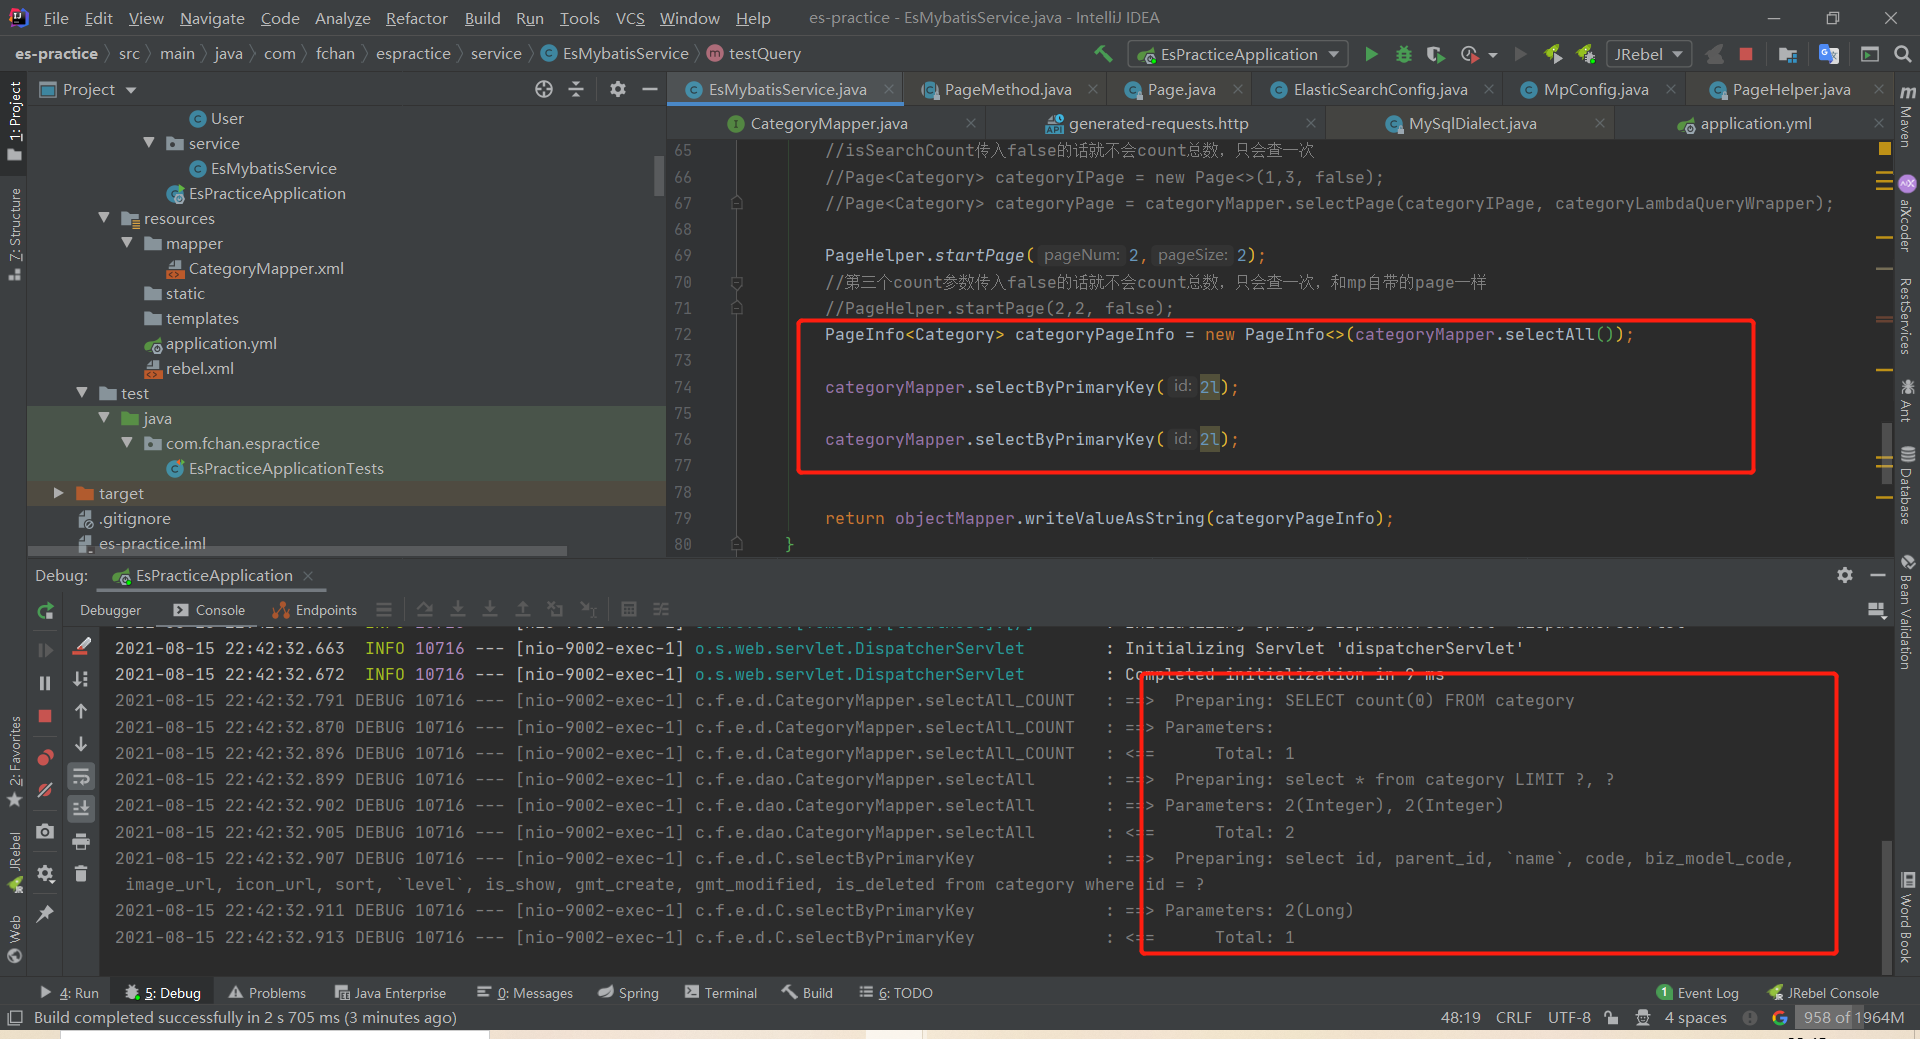Switch to the Debugger tab
1920x1039 pixels.
coord(110,610)
